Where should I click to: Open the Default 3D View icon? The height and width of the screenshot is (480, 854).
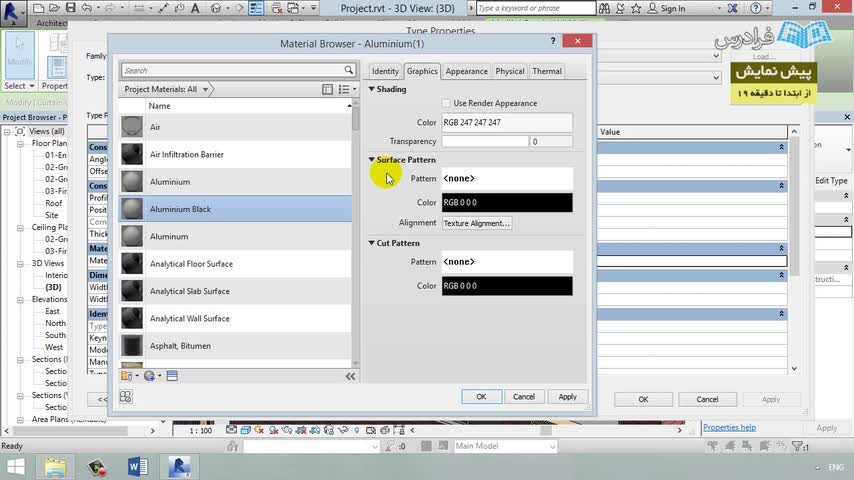point(216,8)
